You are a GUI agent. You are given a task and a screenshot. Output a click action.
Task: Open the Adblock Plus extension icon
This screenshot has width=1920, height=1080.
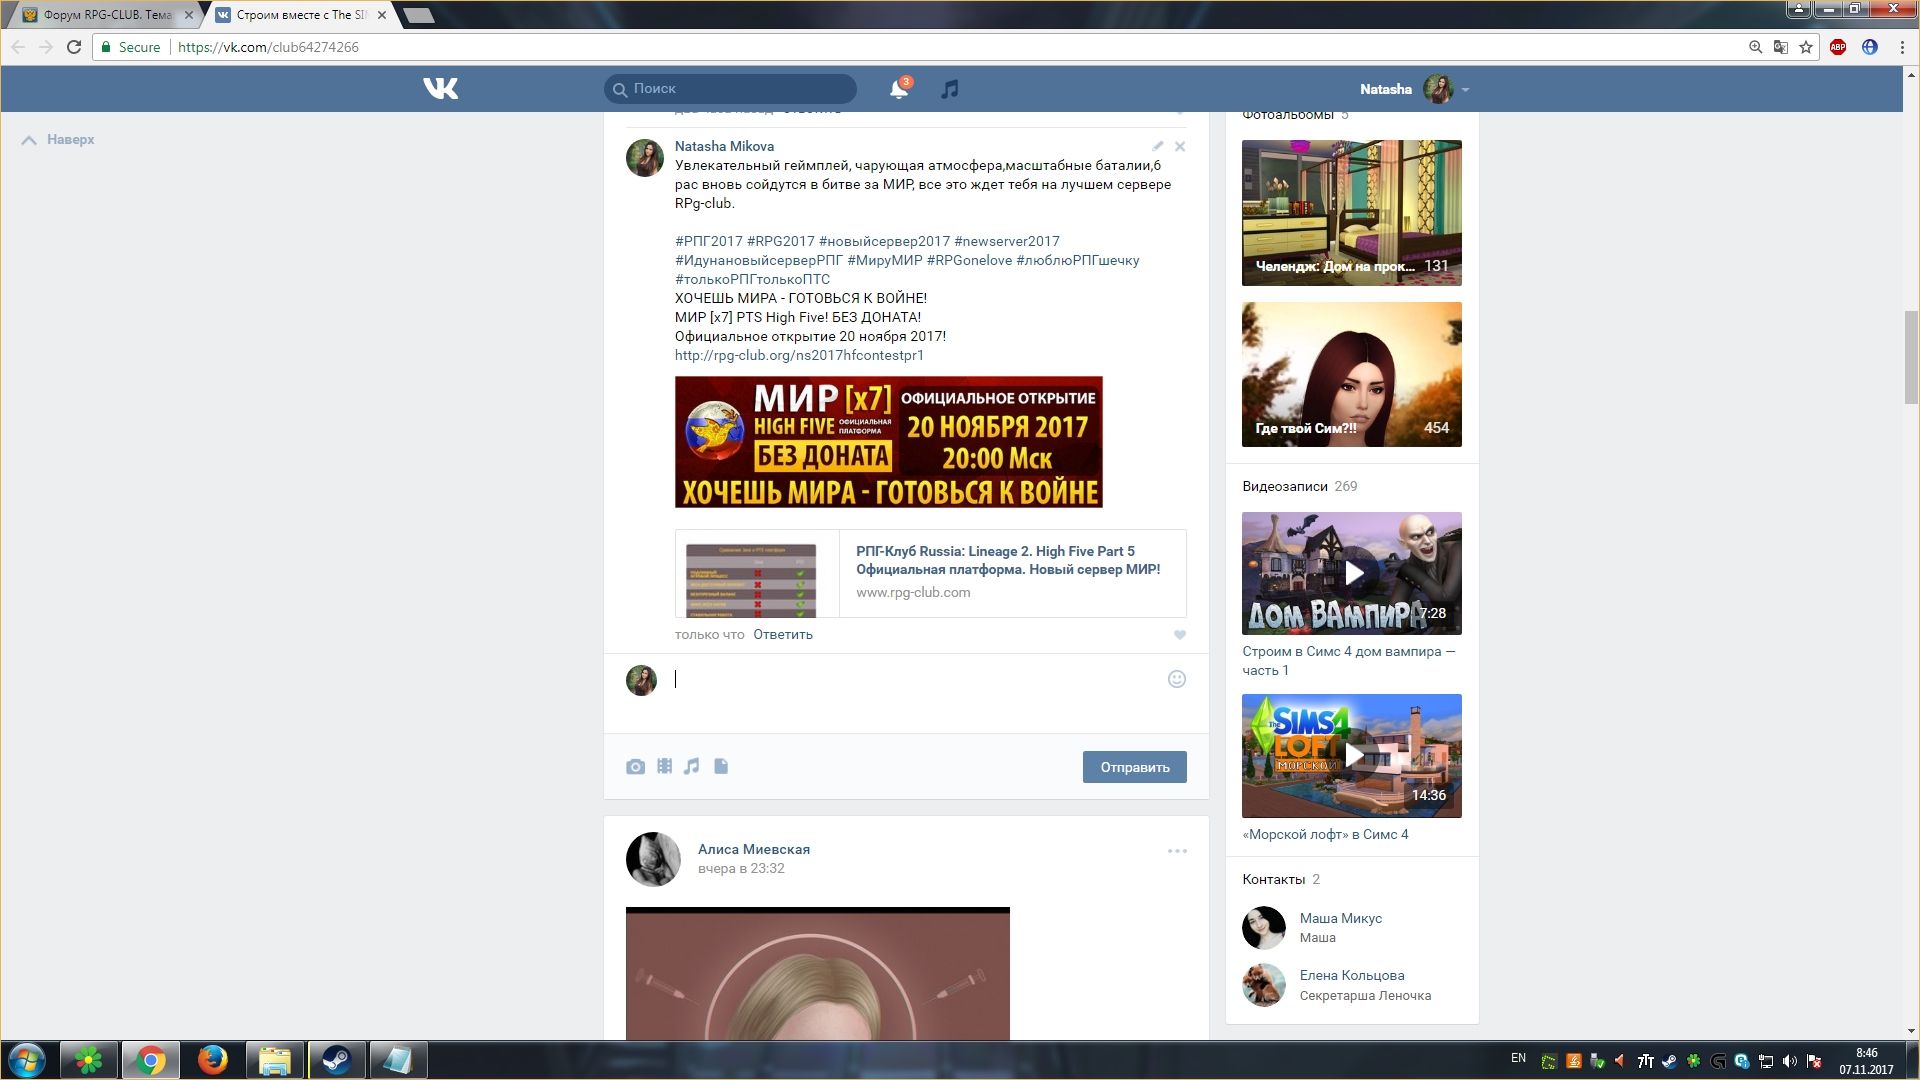point(1838,47)
